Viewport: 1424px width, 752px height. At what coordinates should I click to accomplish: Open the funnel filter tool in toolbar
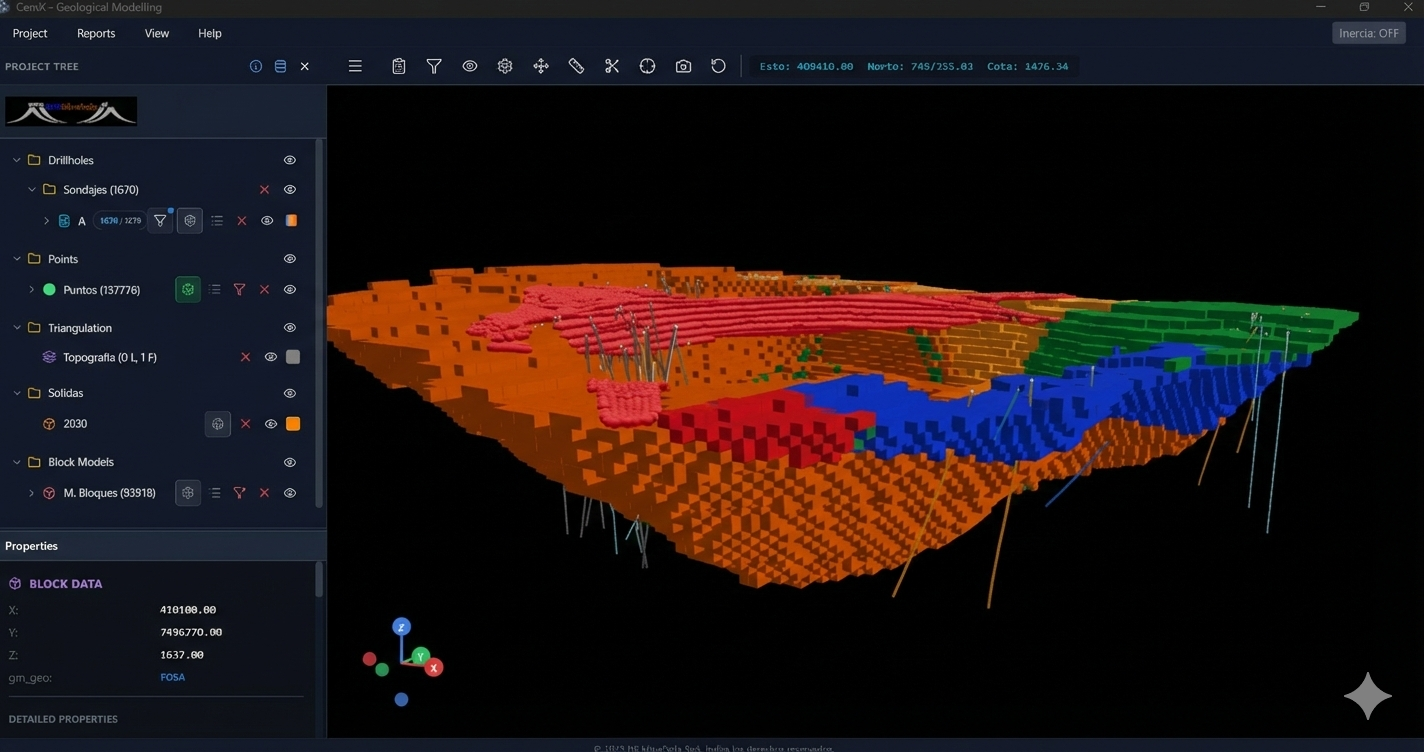[434, 66]
